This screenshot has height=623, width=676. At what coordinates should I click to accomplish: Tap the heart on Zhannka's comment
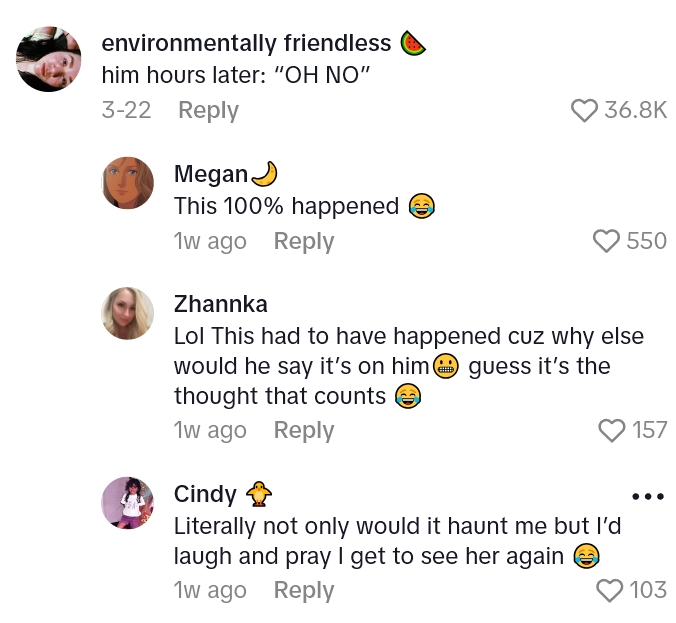point(611,430)
